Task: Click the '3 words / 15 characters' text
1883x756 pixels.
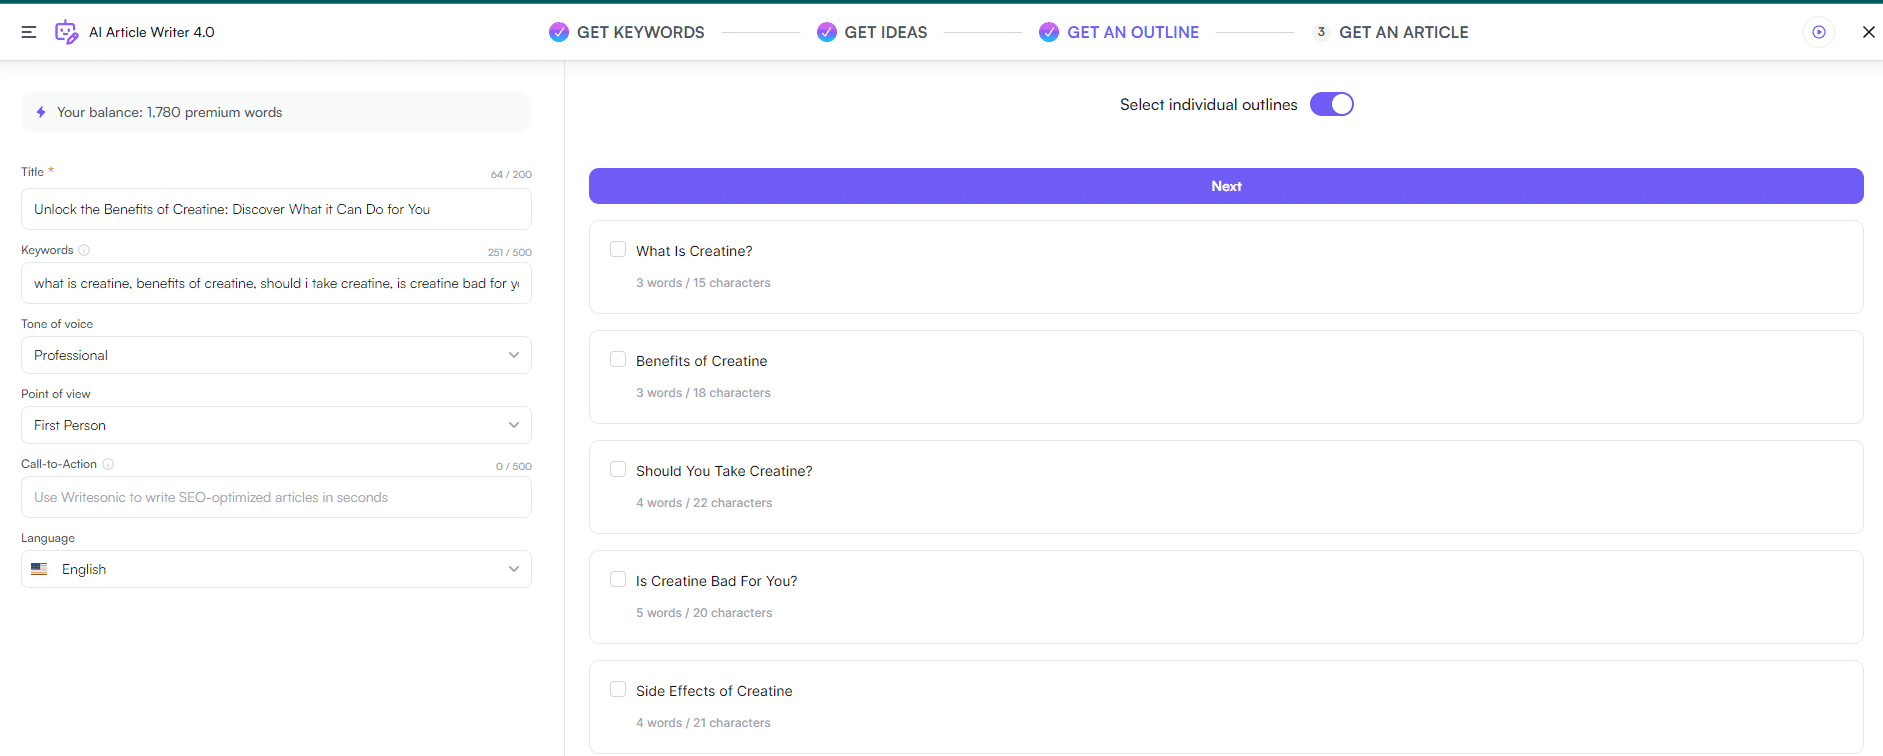Action: click(703, 283)
